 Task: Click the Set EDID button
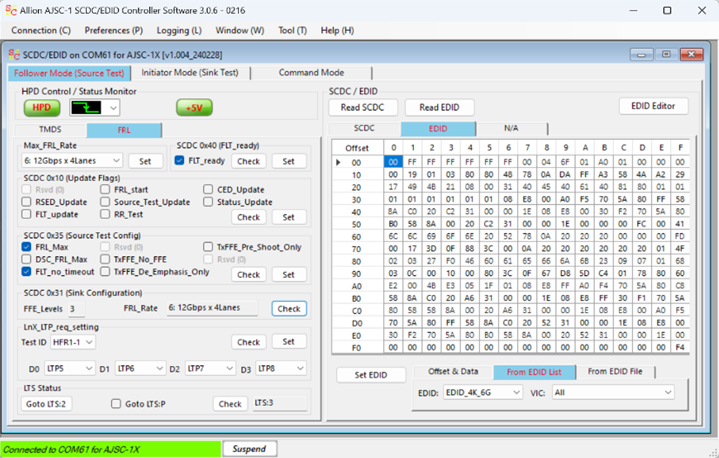point(371,375)
